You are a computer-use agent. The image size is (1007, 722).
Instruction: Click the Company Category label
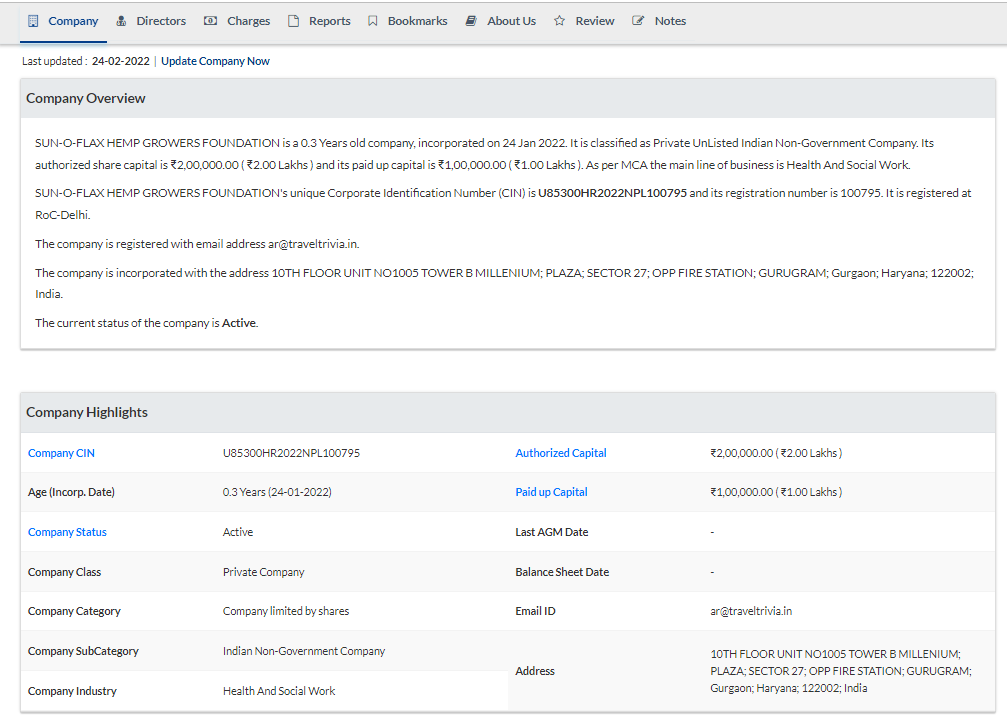point(74,611)
